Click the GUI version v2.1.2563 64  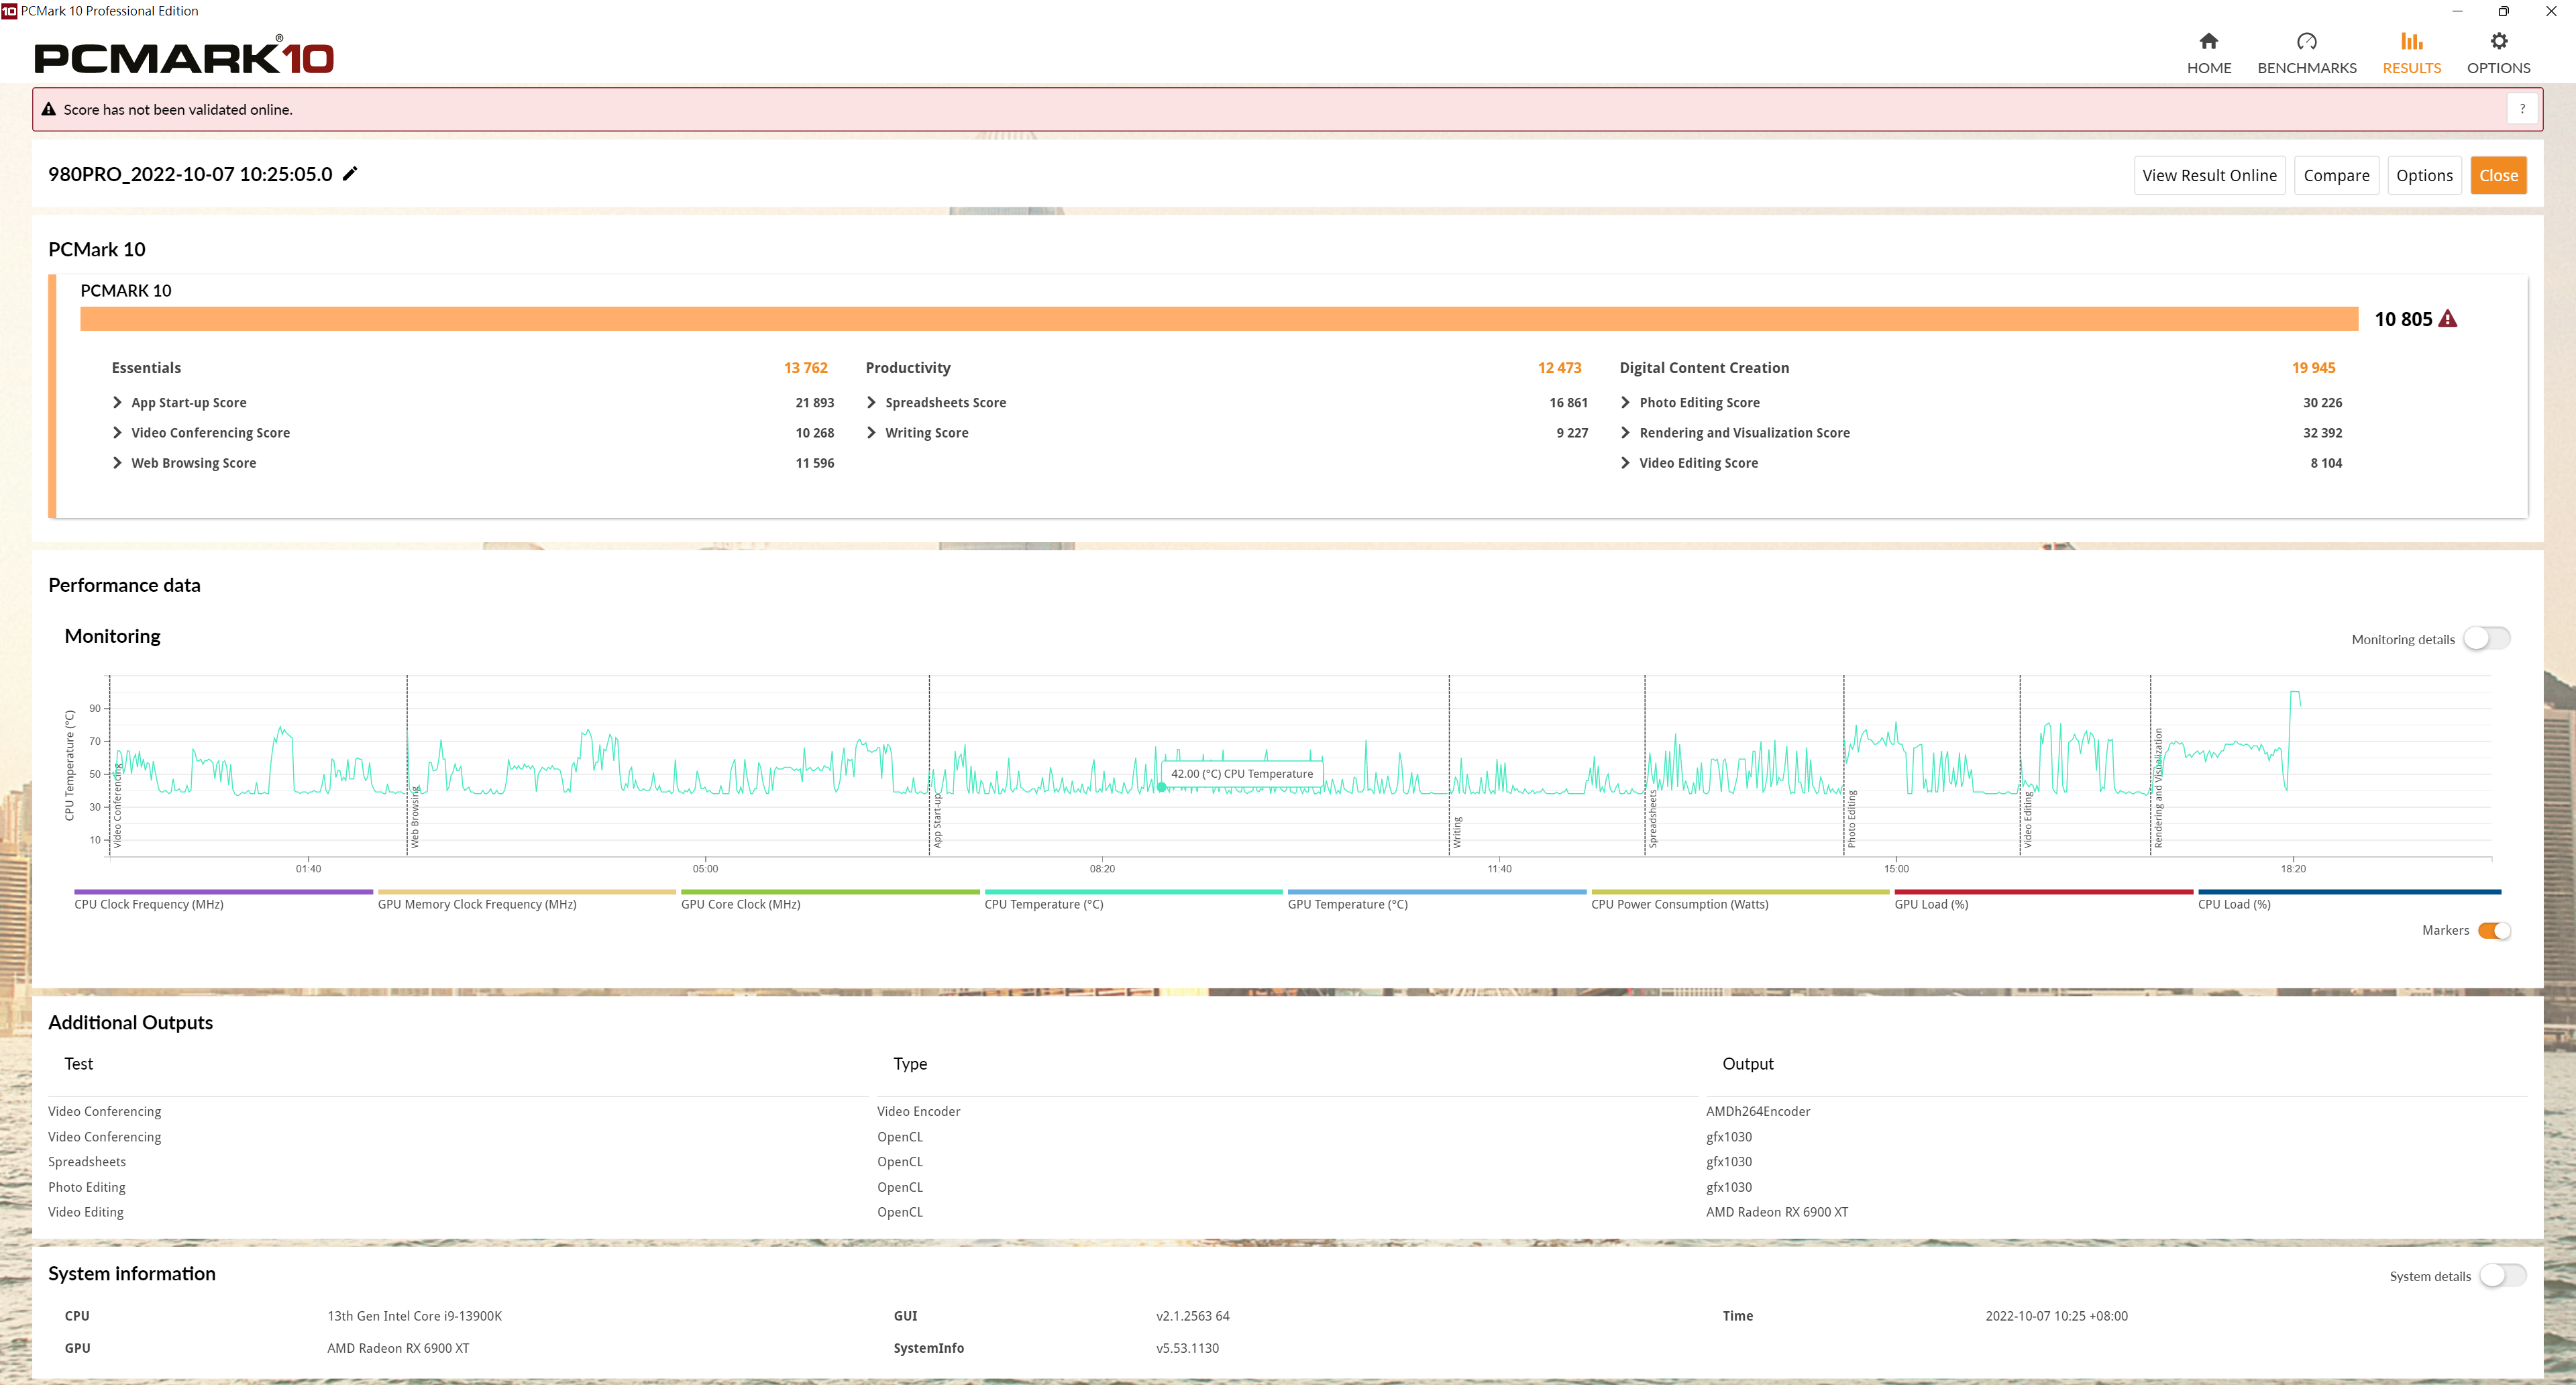pos(1192,1316)
